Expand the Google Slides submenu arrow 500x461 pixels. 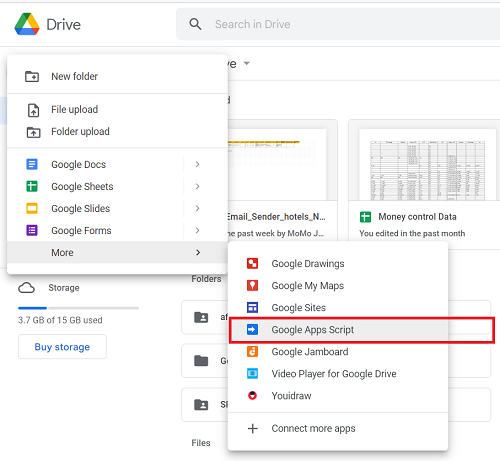click(198, 208)
